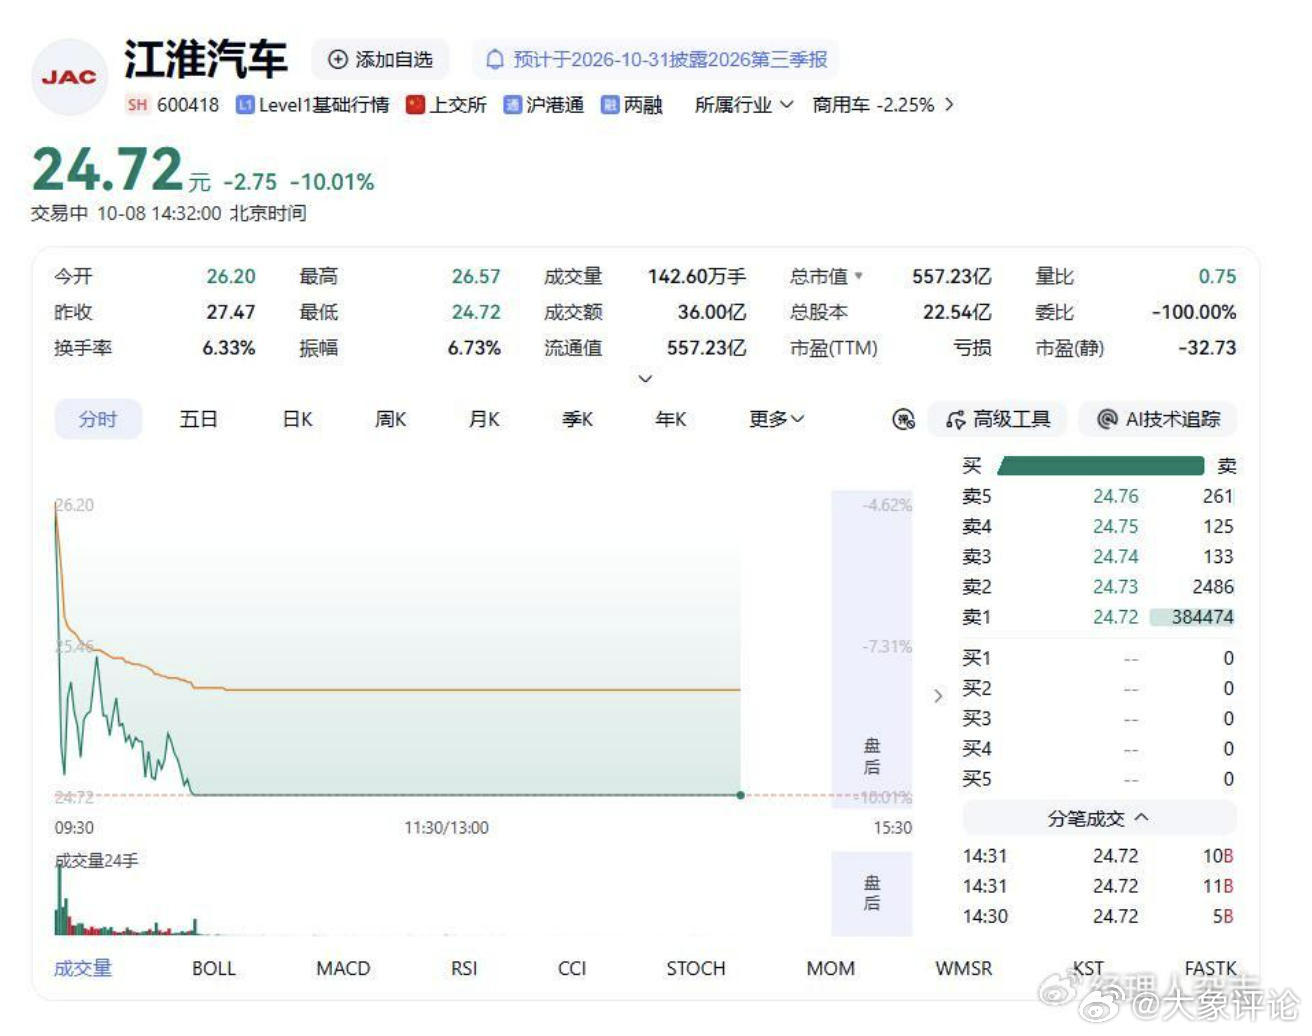Show the 季K chart
The image size is (1312, 1036).
[x=577, y=419]
